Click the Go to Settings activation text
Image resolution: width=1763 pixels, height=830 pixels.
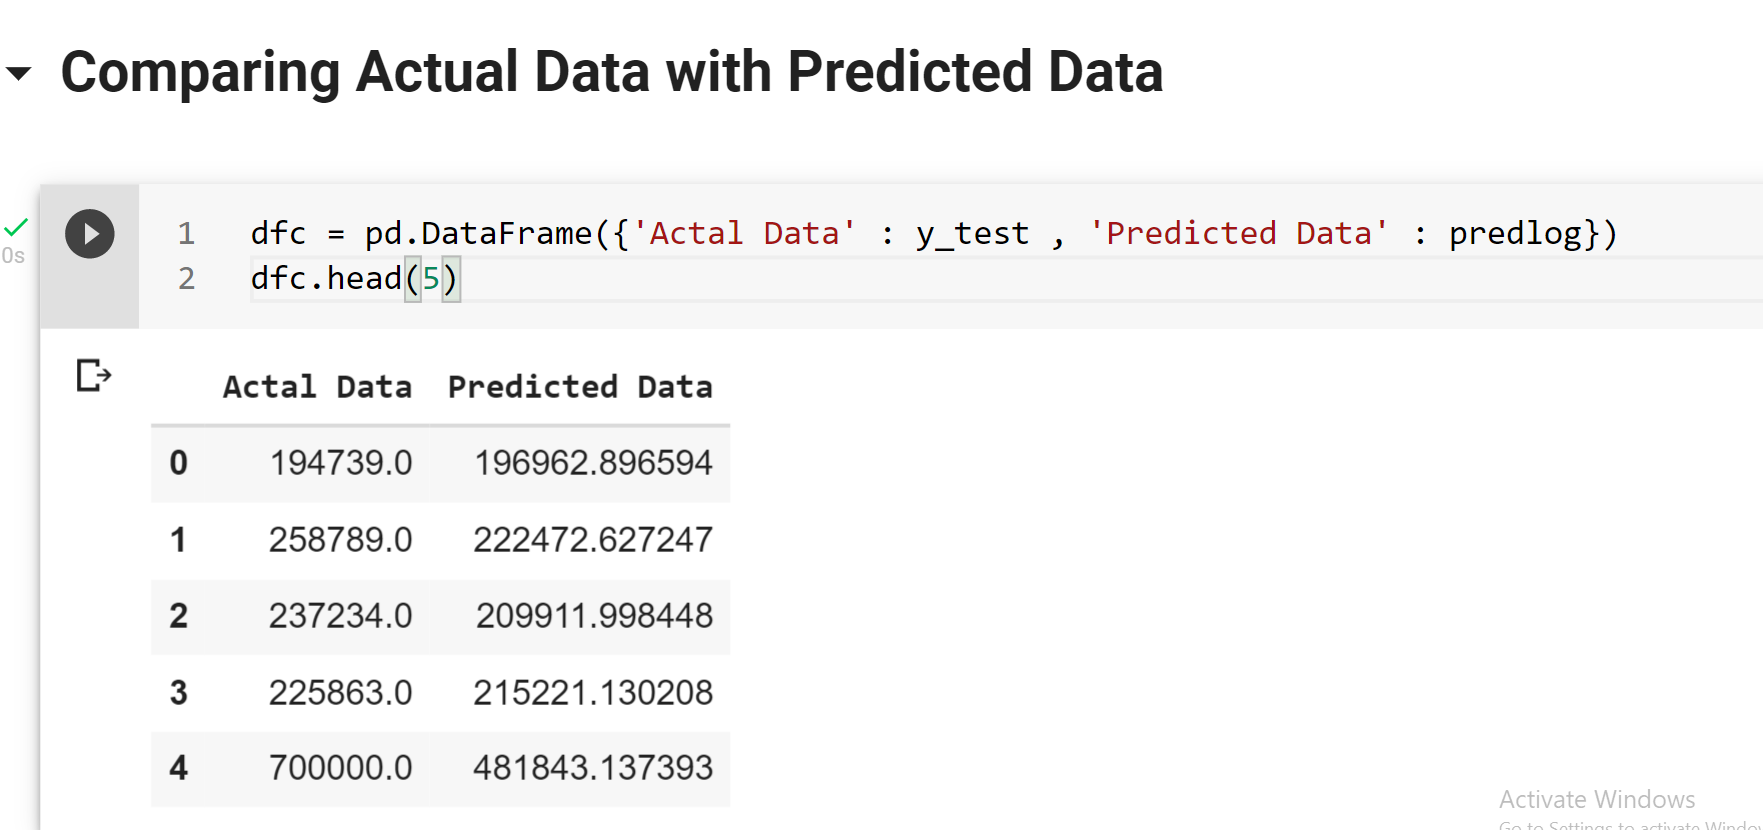[1628, 825]
